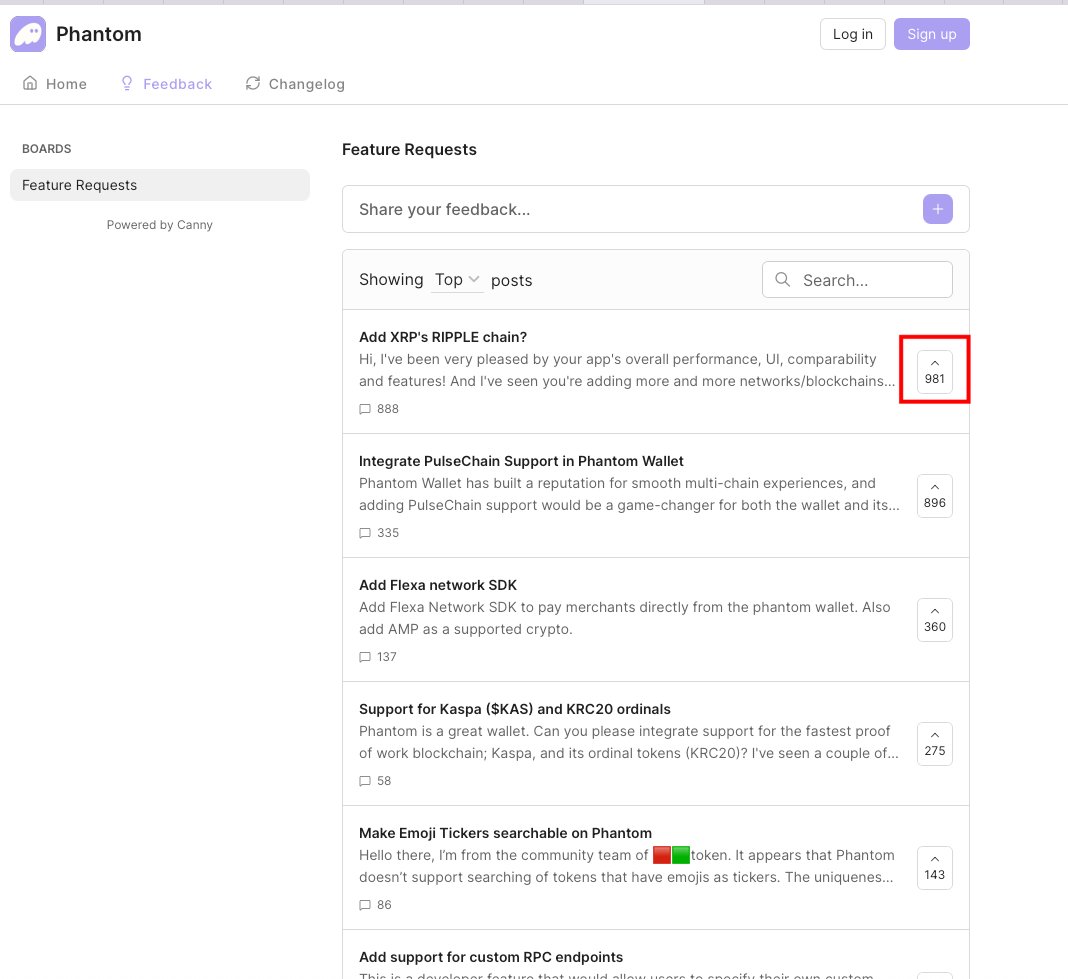
Task: Click the Log in button
Action: (x=853, y=34)
